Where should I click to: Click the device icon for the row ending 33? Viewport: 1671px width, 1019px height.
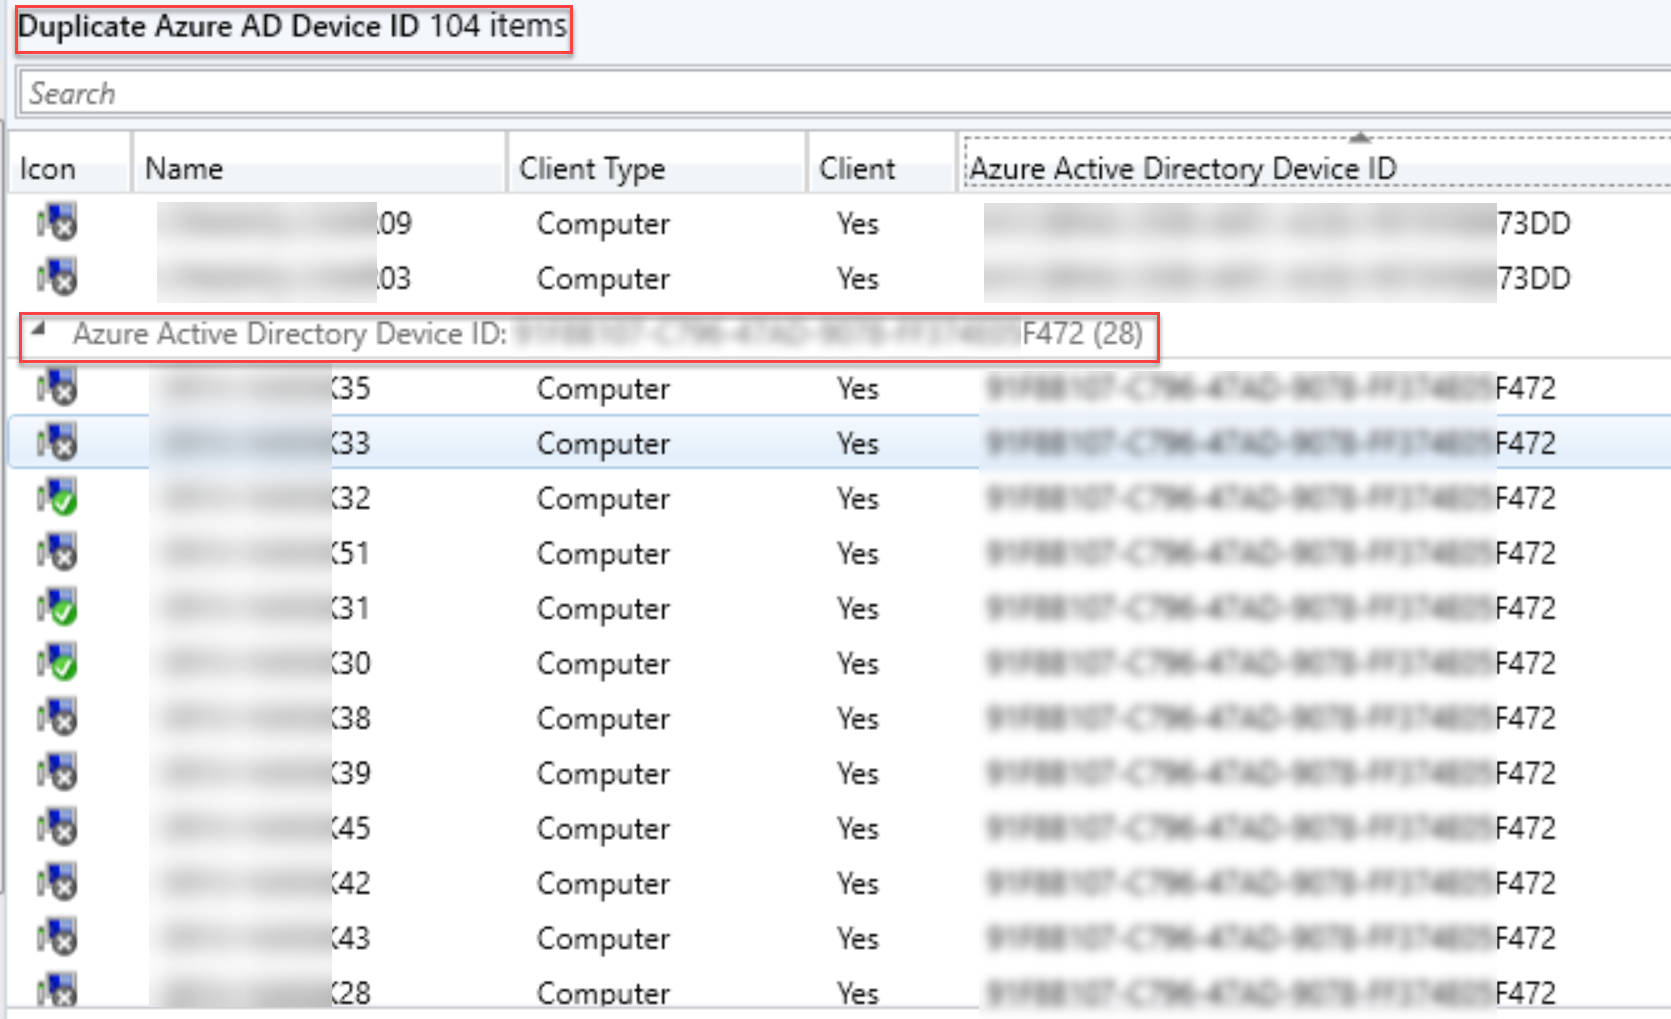coord(57,442)
